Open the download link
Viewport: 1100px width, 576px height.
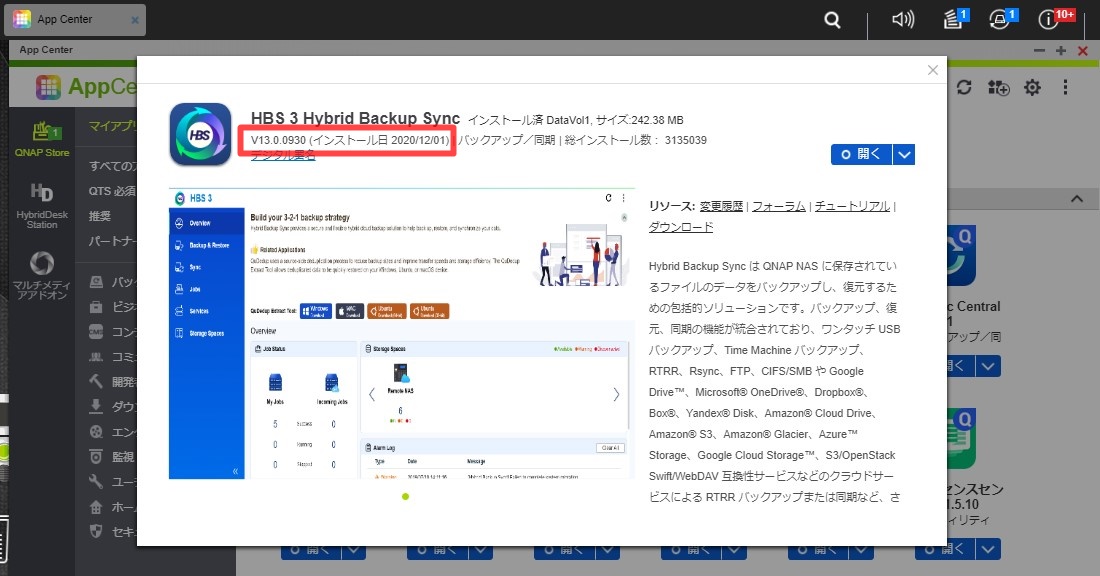tap(681, 227)
